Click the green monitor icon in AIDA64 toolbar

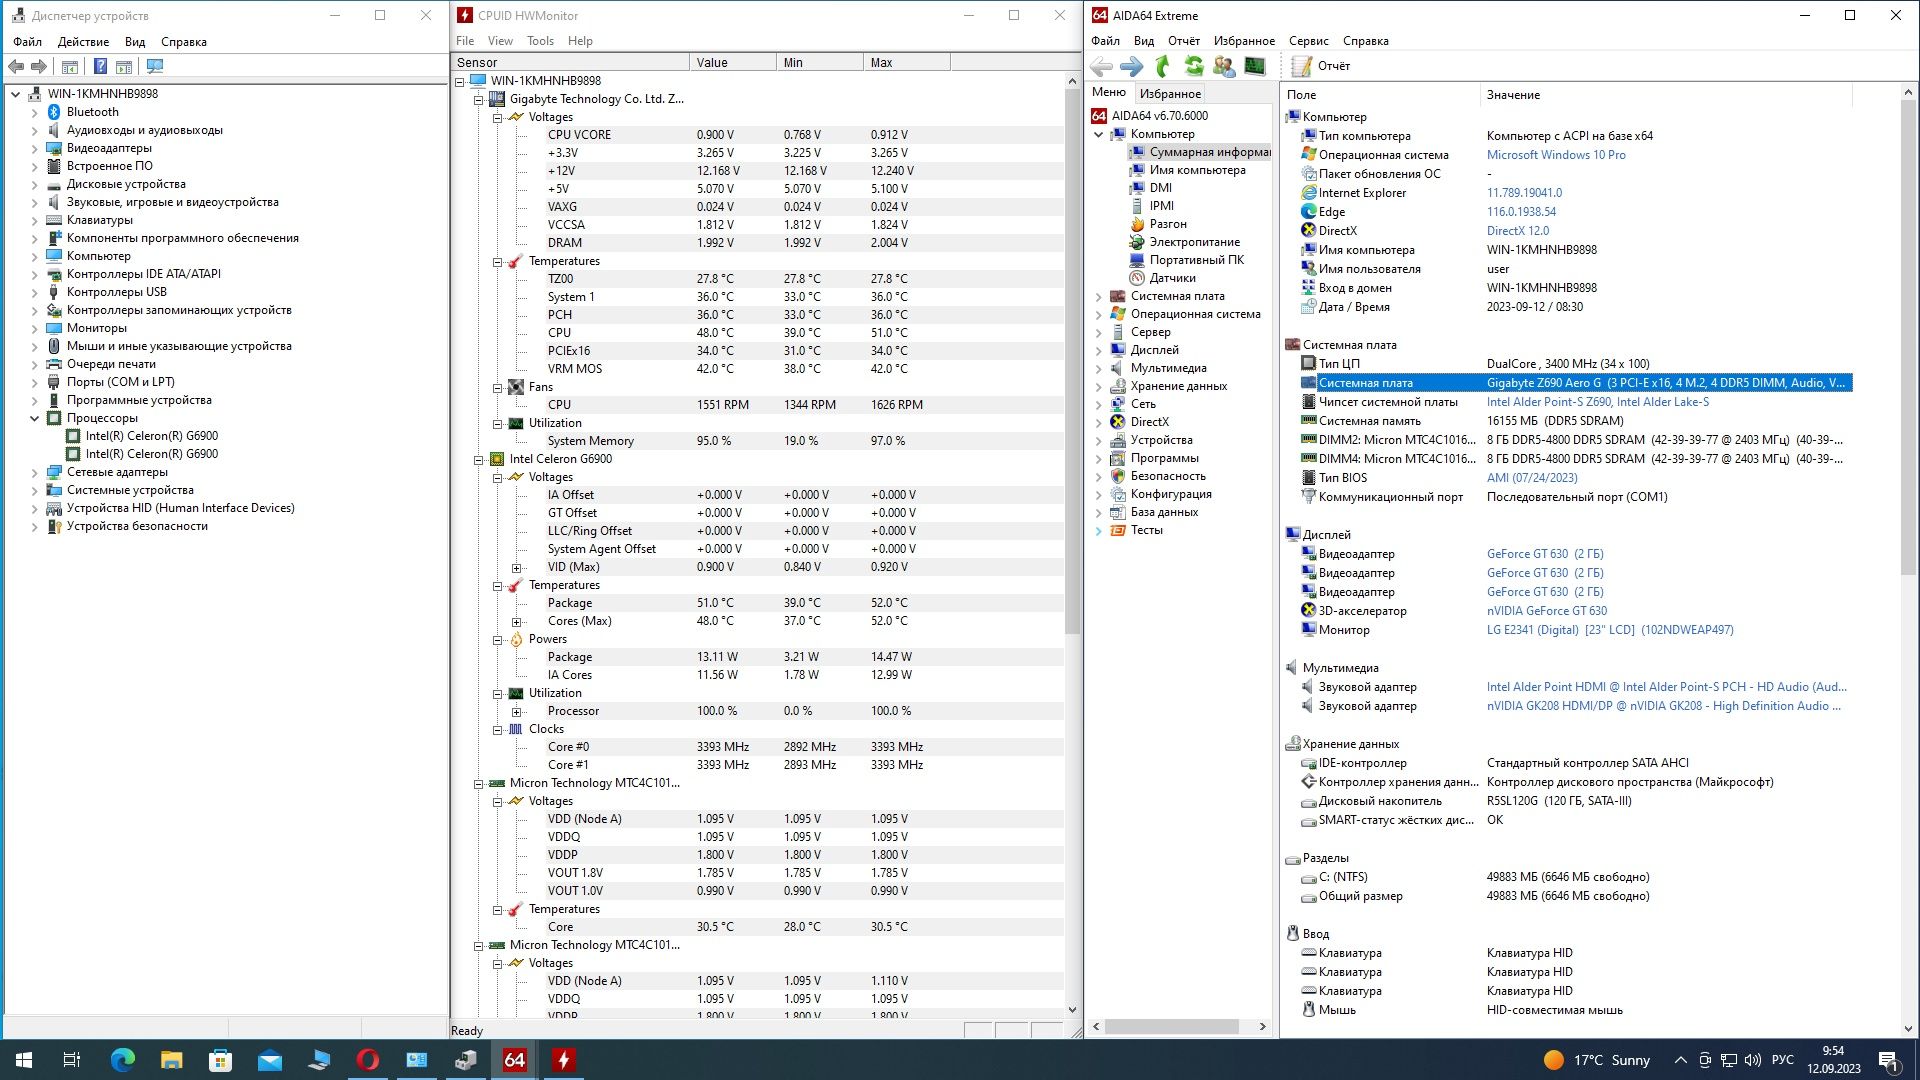pos(1255,66)
